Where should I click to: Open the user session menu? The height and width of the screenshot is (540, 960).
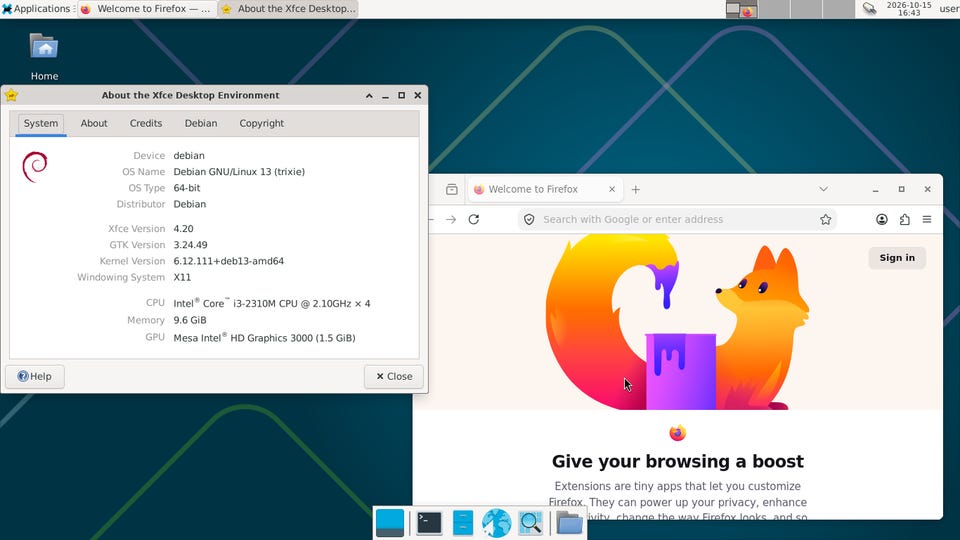pos(949,9)
